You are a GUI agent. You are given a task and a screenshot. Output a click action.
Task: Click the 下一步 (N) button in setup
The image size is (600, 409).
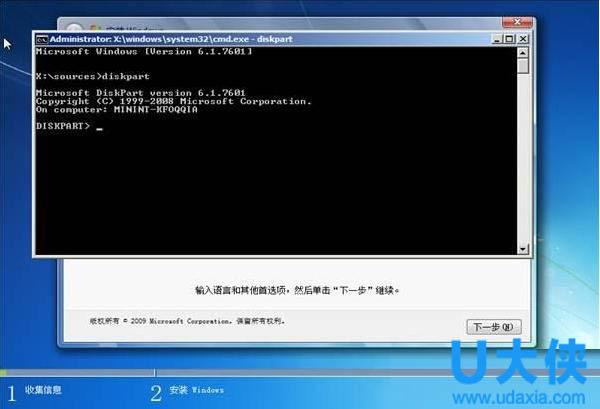pos(494,327)
